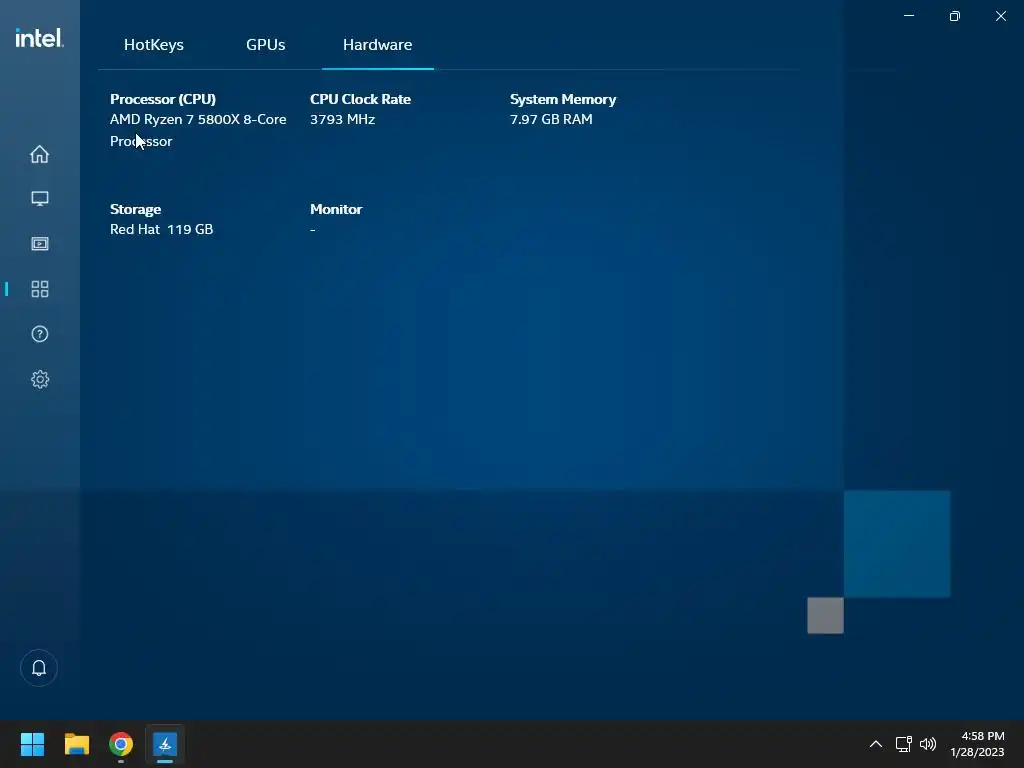Open the Windows Start menu
The height and width of the screenshot is (768, 1024).
coord(32,744)
